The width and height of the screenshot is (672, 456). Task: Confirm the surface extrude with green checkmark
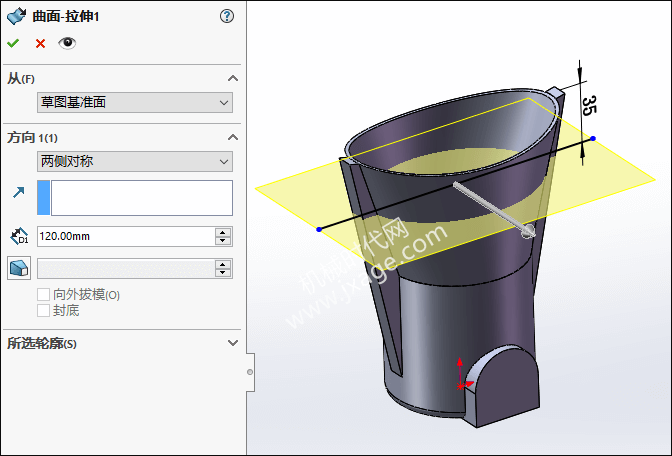tap(13, 43)
